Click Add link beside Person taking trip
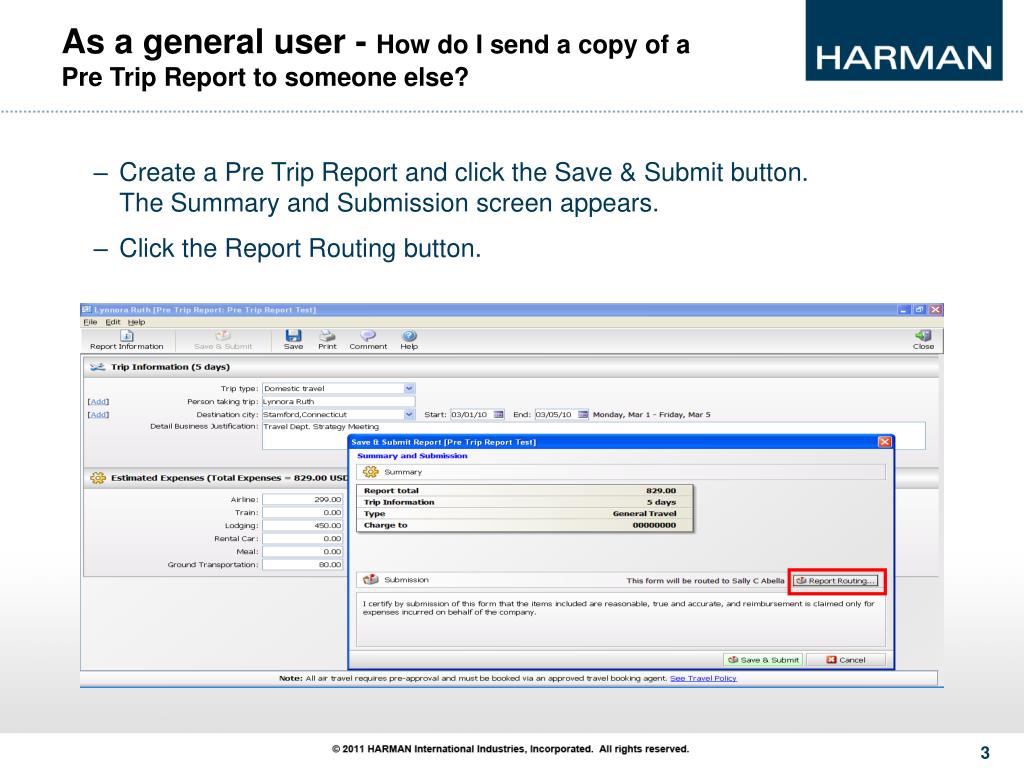The height and width of the screenshot is (768, 1024). pyautogui.click(x=99, y=402)
